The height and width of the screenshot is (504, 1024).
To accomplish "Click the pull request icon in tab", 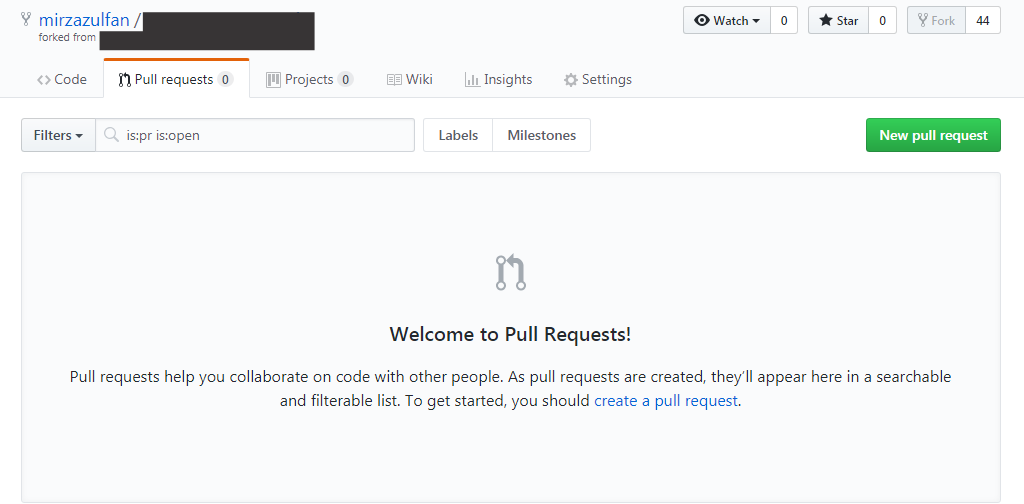I will click(x=124, y=80).
